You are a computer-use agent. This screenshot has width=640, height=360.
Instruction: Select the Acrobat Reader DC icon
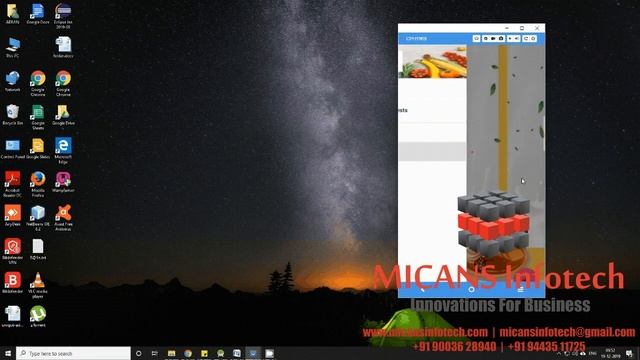point(13,184)
